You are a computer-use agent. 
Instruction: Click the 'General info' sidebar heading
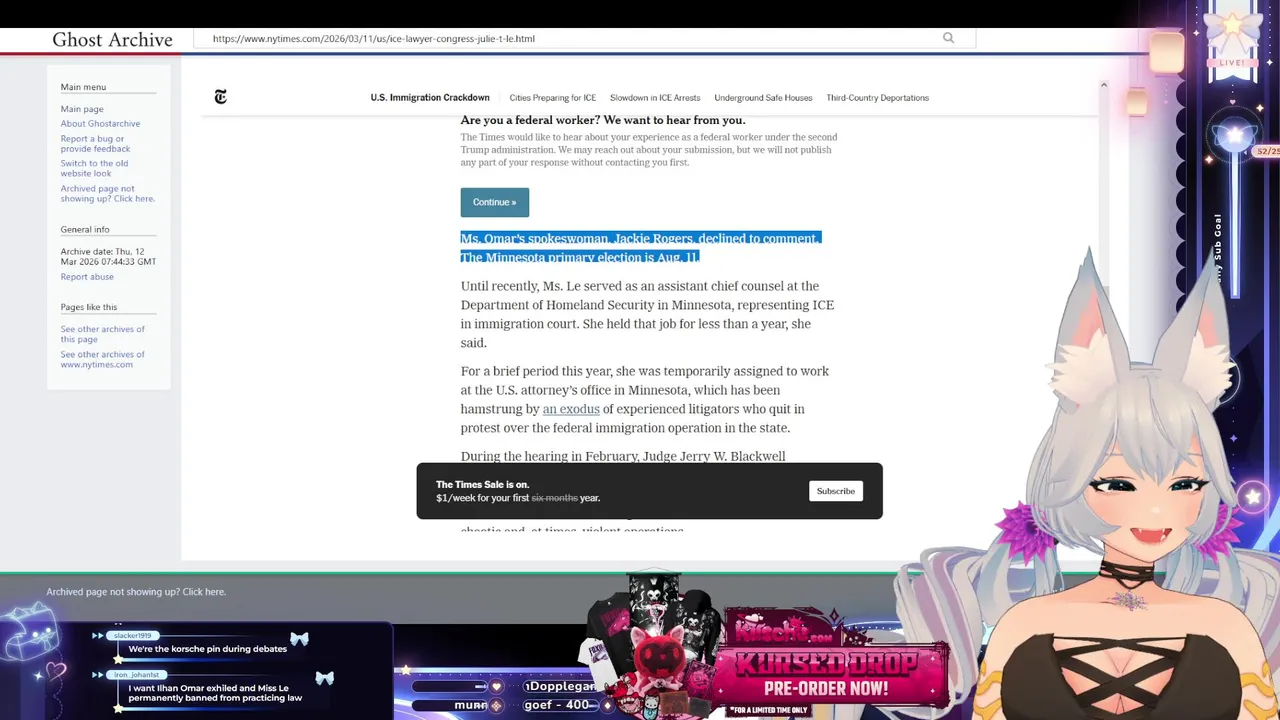click(x=85, y=230)
